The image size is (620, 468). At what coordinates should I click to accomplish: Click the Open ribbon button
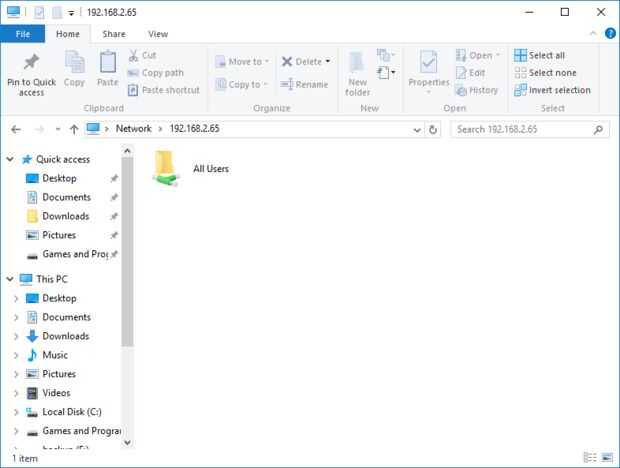[x=478, y=55]
